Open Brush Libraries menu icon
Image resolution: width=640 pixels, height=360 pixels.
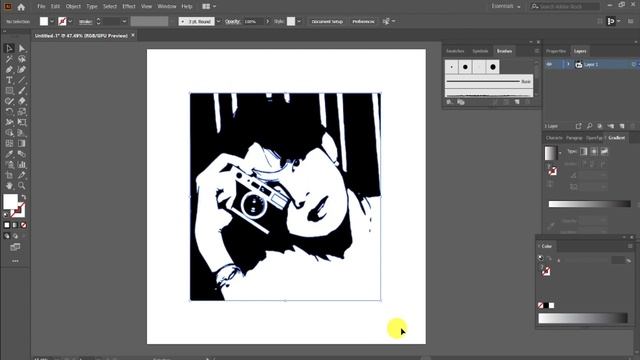click(x=449, y=102)
